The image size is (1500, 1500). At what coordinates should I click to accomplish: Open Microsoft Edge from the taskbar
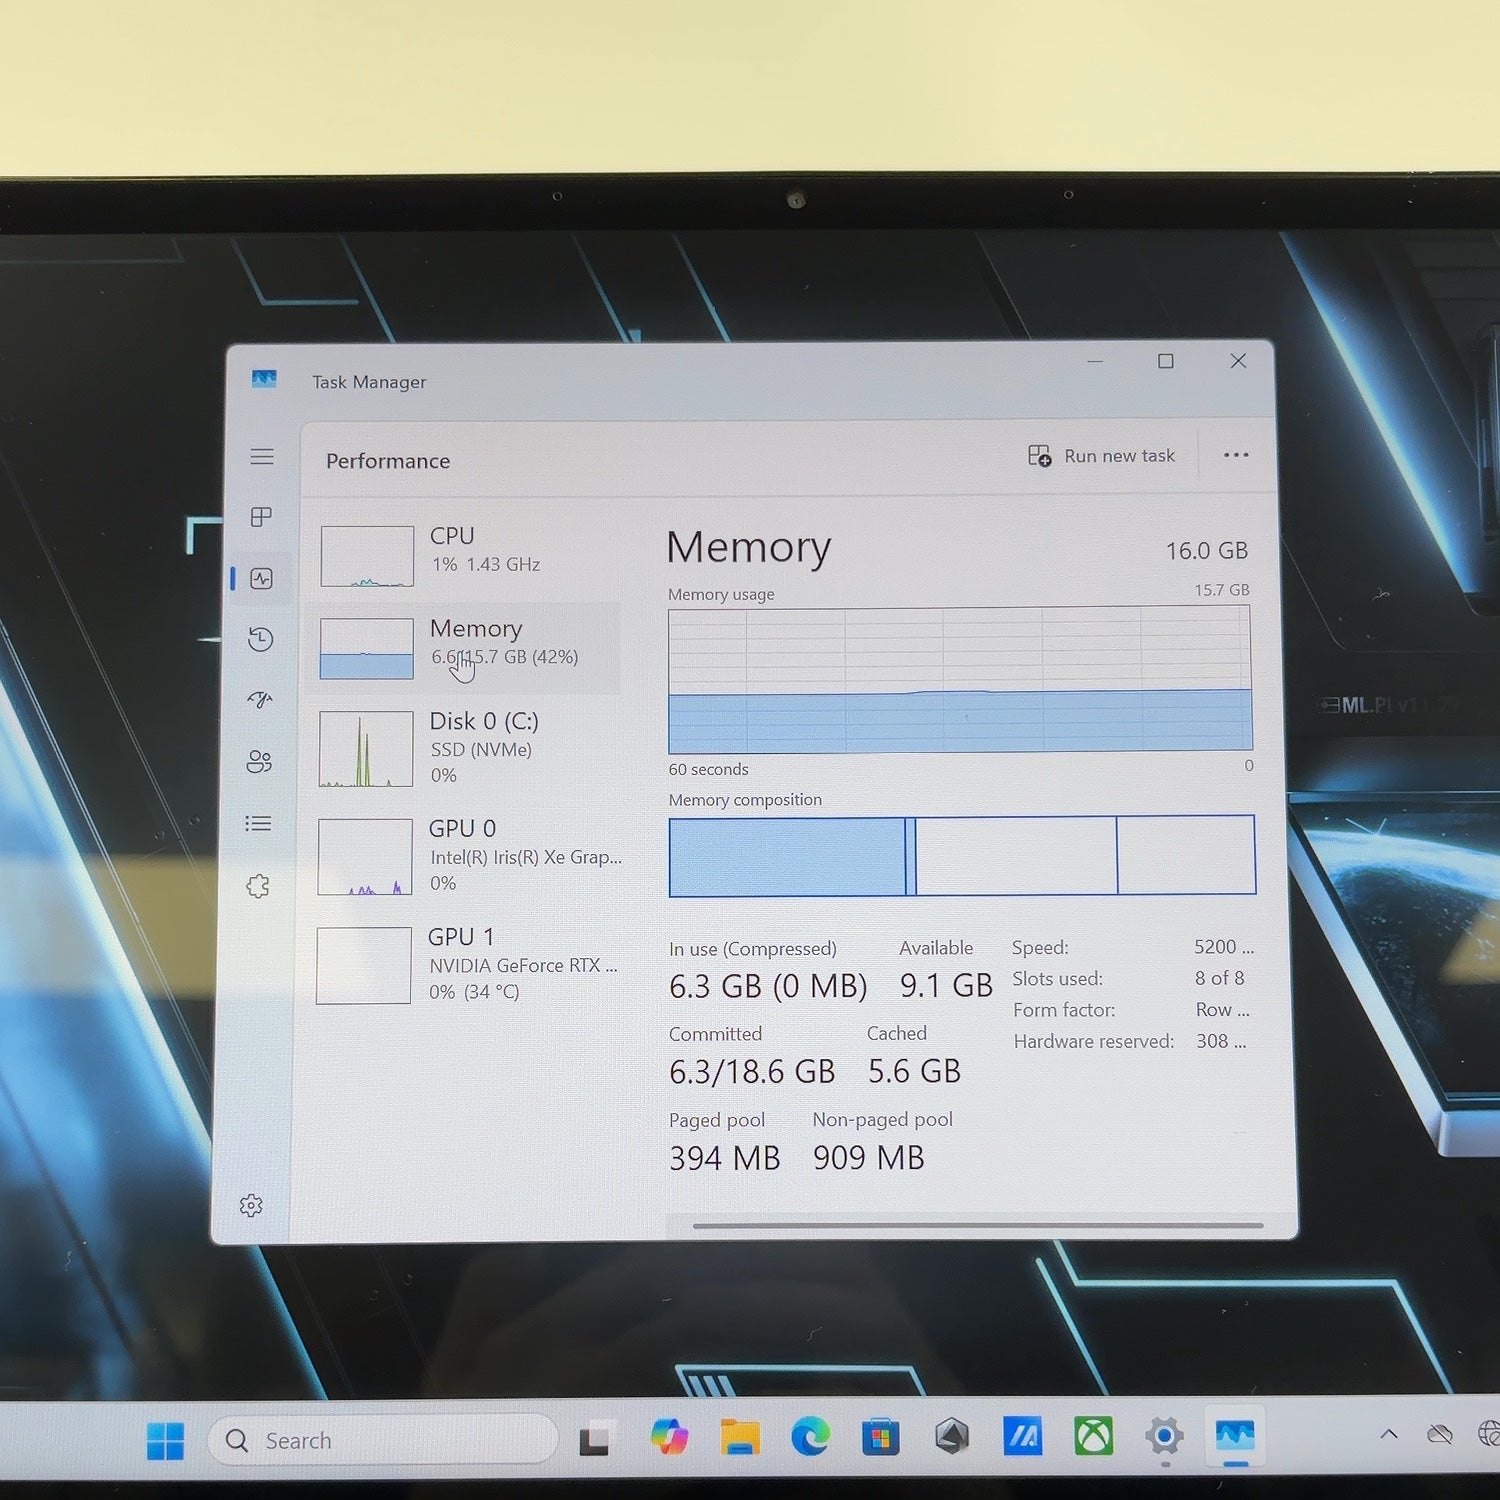click(x=810, y=1437)
